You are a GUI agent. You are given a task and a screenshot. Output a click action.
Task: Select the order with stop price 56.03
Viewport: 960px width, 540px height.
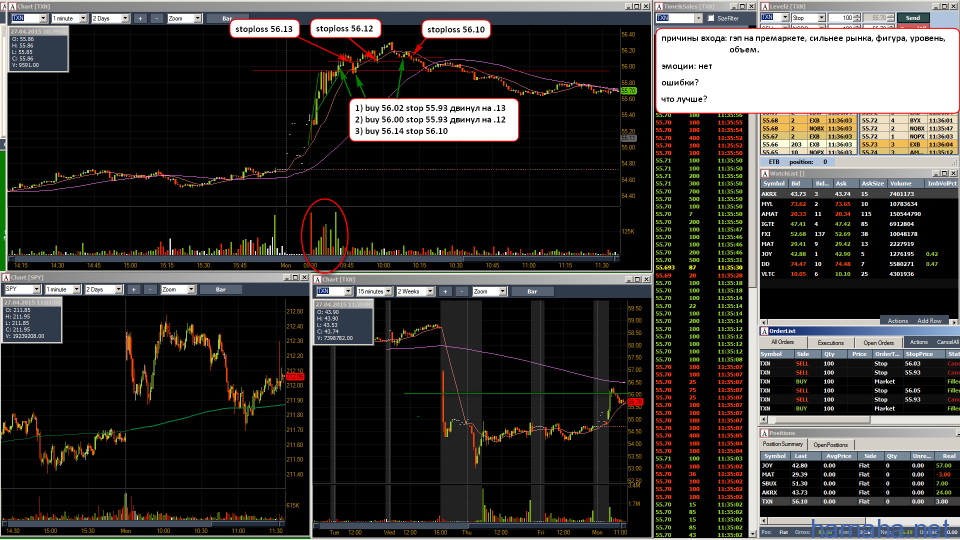pyautogui.click(x=860, y=364)
